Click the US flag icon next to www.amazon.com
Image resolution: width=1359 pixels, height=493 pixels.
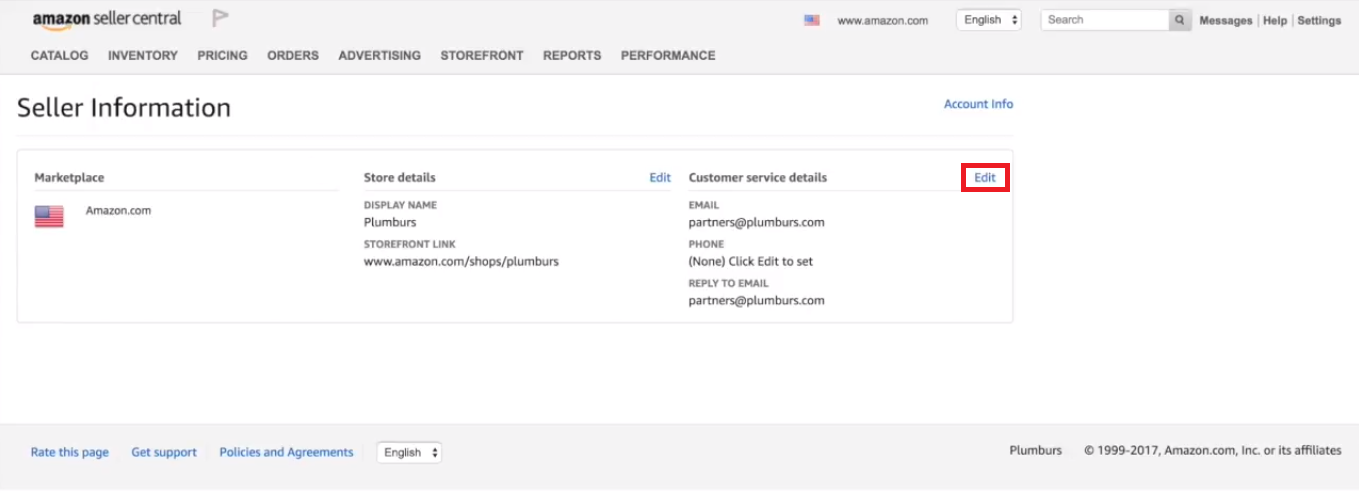click(x=812, y=20)
